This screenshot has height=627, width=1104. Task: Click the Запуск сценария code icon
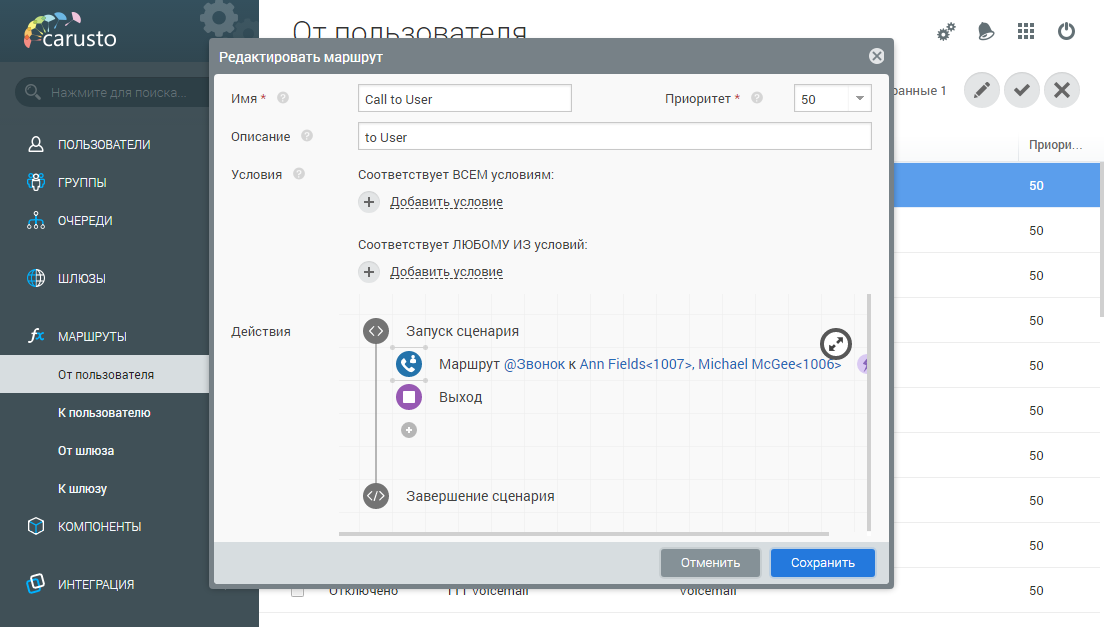pyautogui.click(x=376, y=331)
